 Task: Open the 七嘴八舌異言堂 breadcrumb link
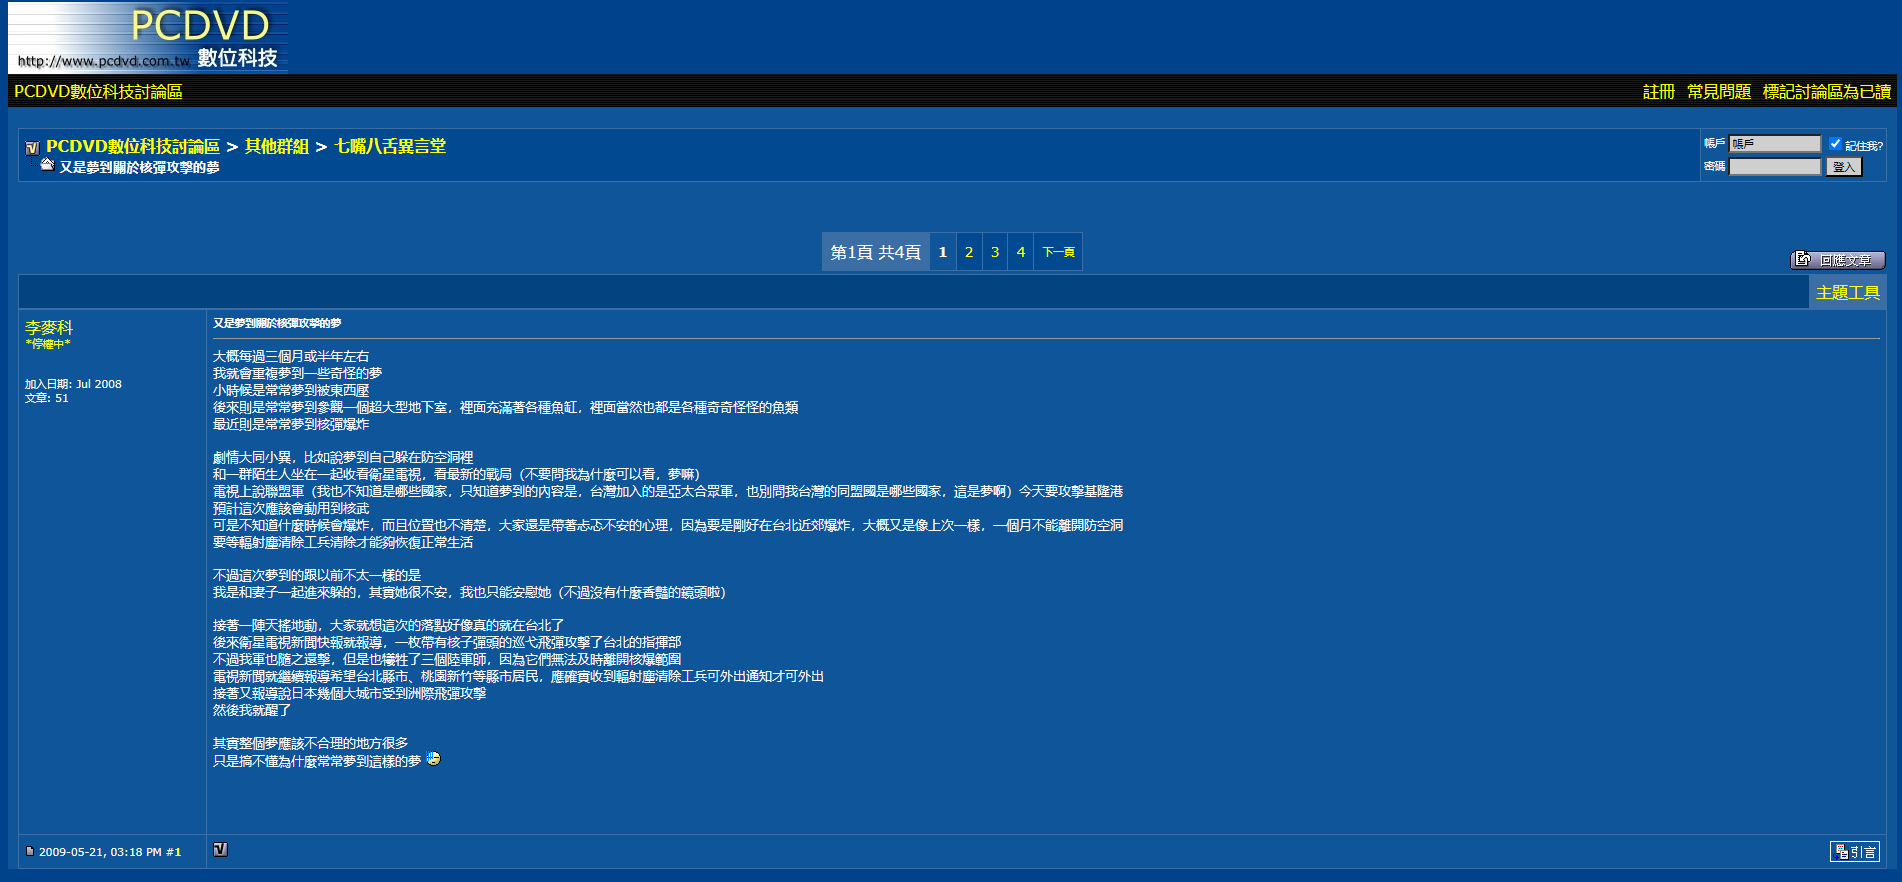pos(390,146)
